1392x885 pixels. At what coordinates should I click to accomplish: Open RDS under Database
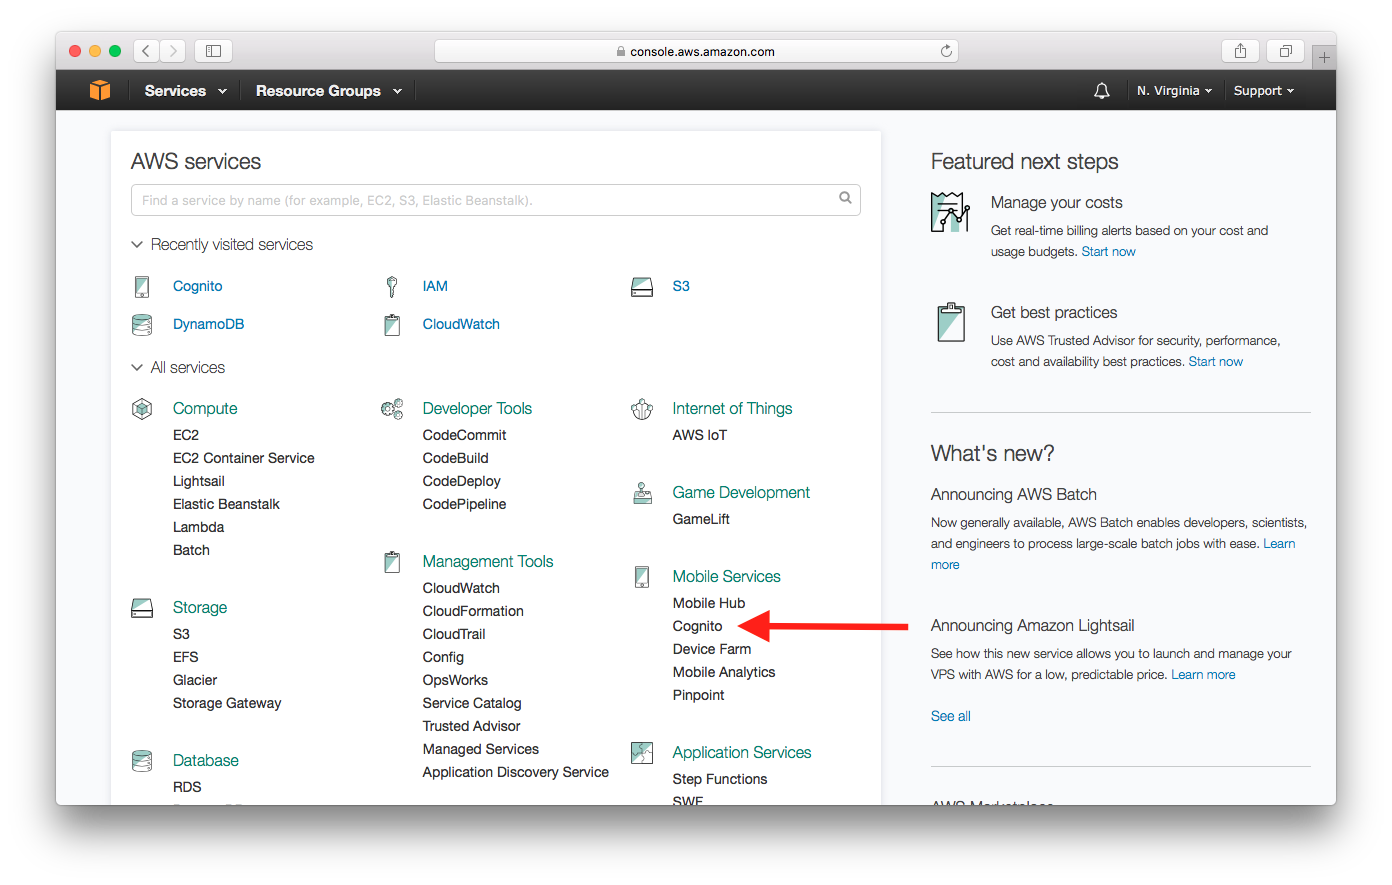187,787
